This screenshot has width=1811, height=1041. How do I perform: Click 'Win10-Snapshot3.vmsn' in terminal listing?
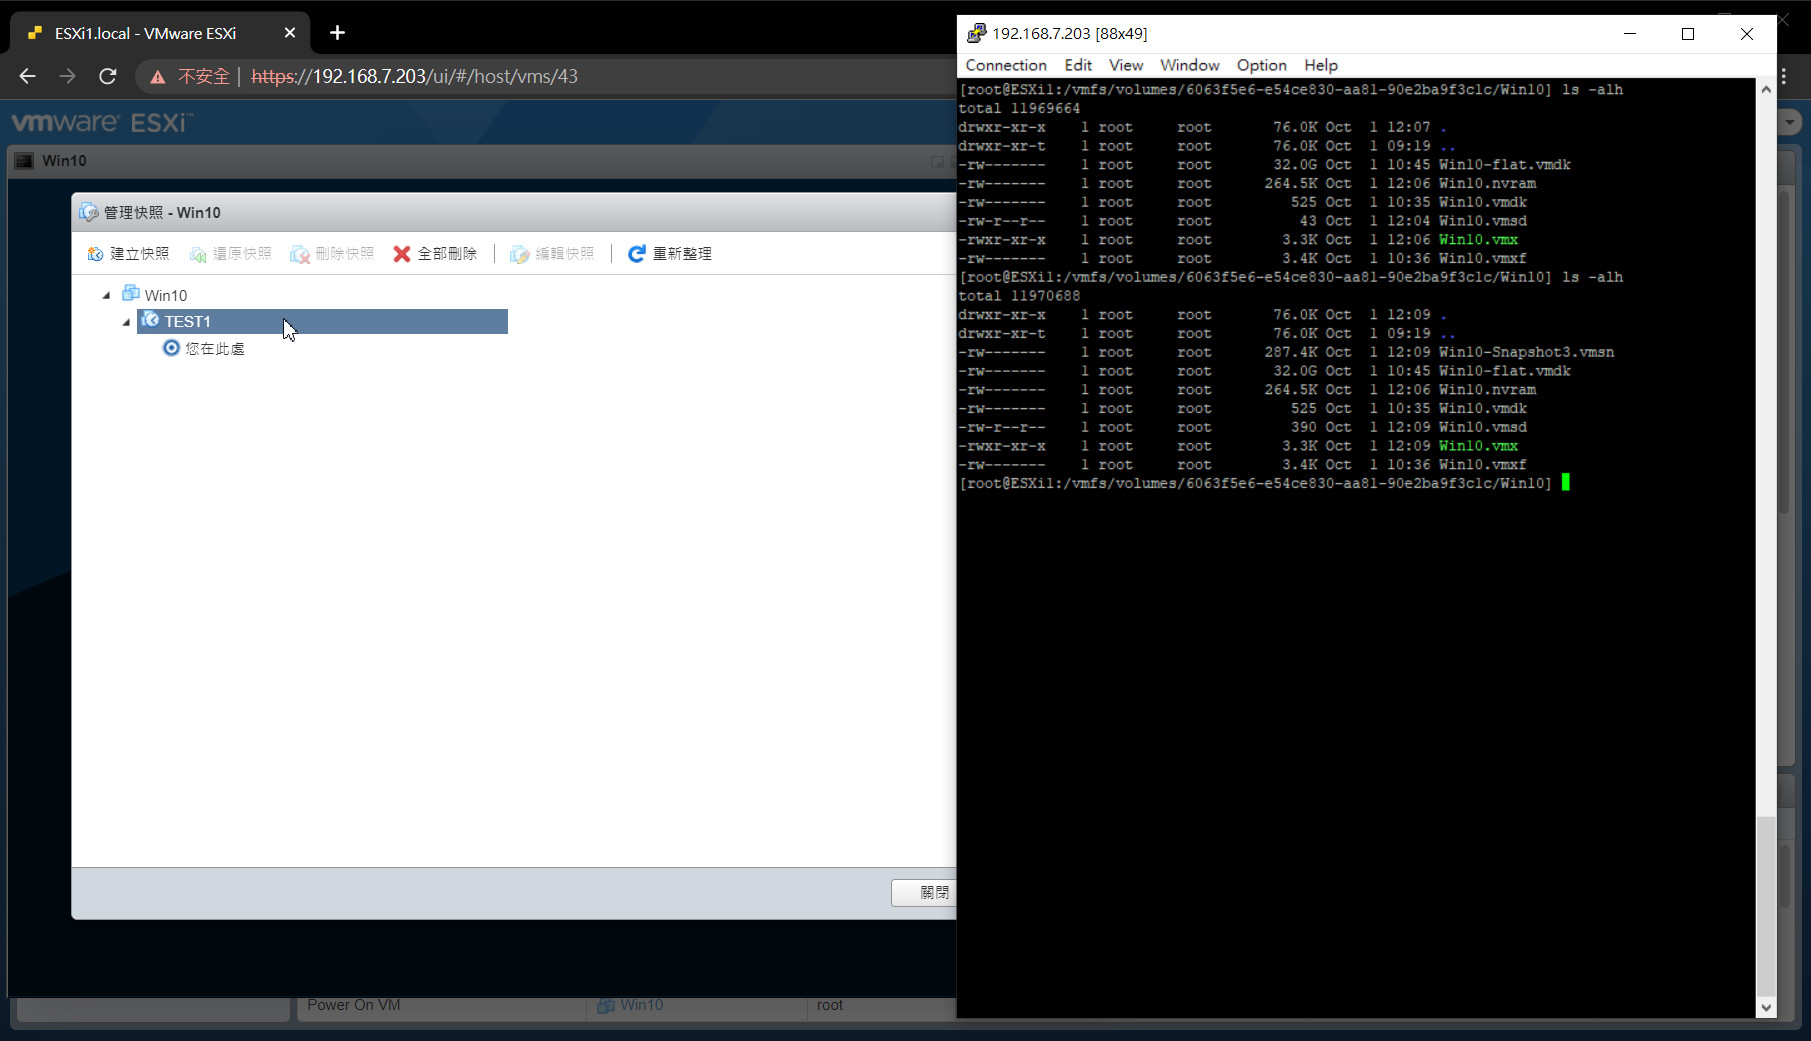tap(1526, 352)
